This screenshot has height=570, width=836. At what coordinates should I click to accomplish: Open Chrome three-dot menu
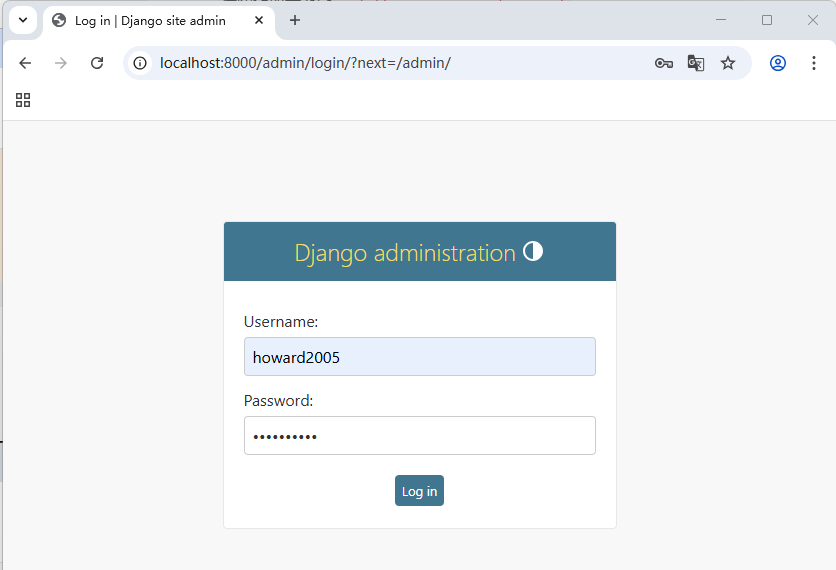(814, 63)
